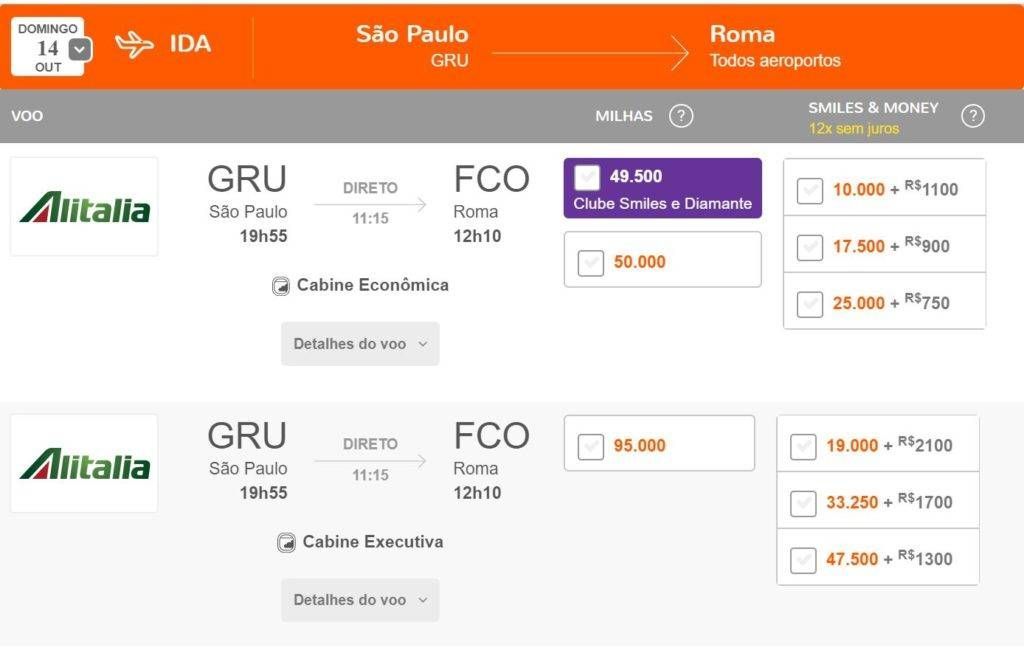Click the 12x sem juros text
Image resolution: width=1024 pixels, height=653 pixels.
coord(854,129)
